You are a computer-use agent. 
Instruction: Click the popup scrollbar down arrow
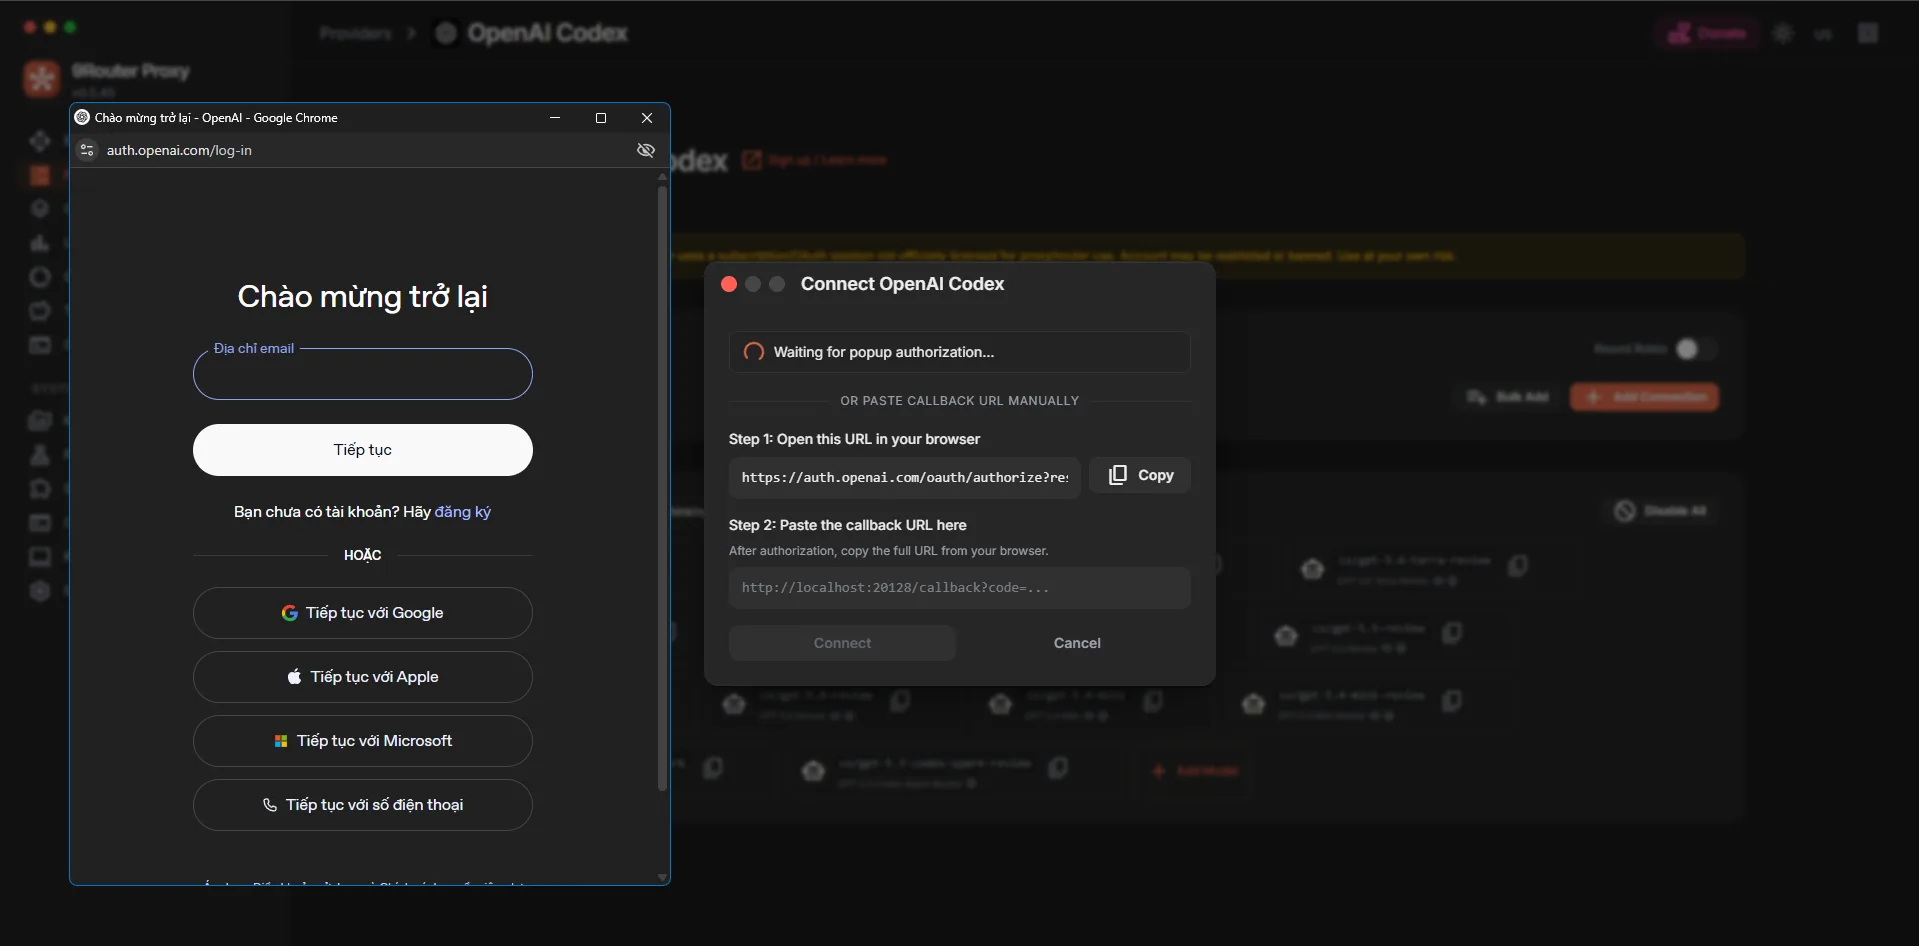click(662, 877)
